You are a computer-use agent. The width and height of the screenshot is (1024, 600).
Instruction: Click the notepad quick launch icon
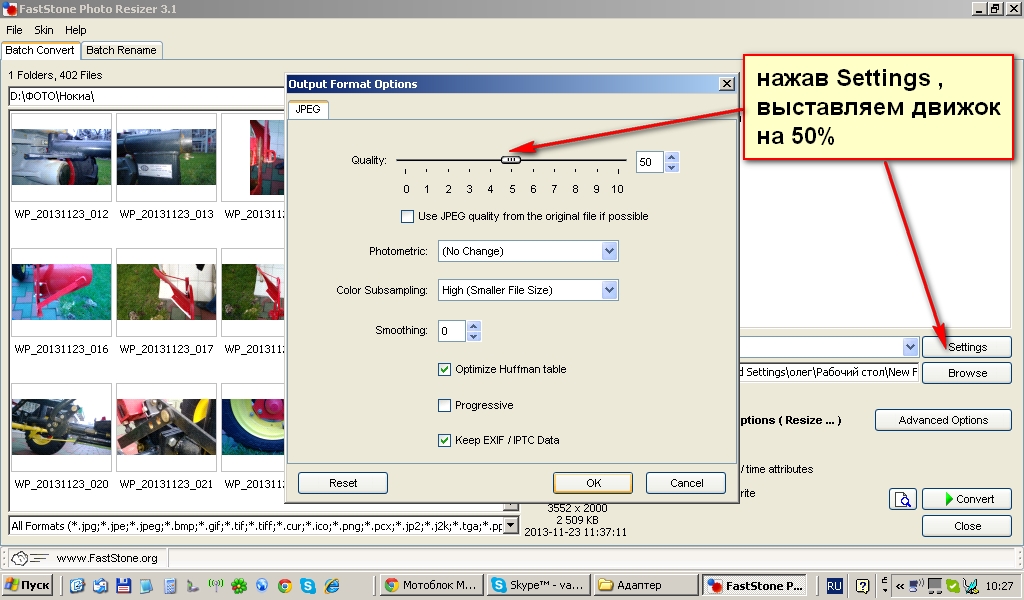pyautogui.click(x=146, y=586)
